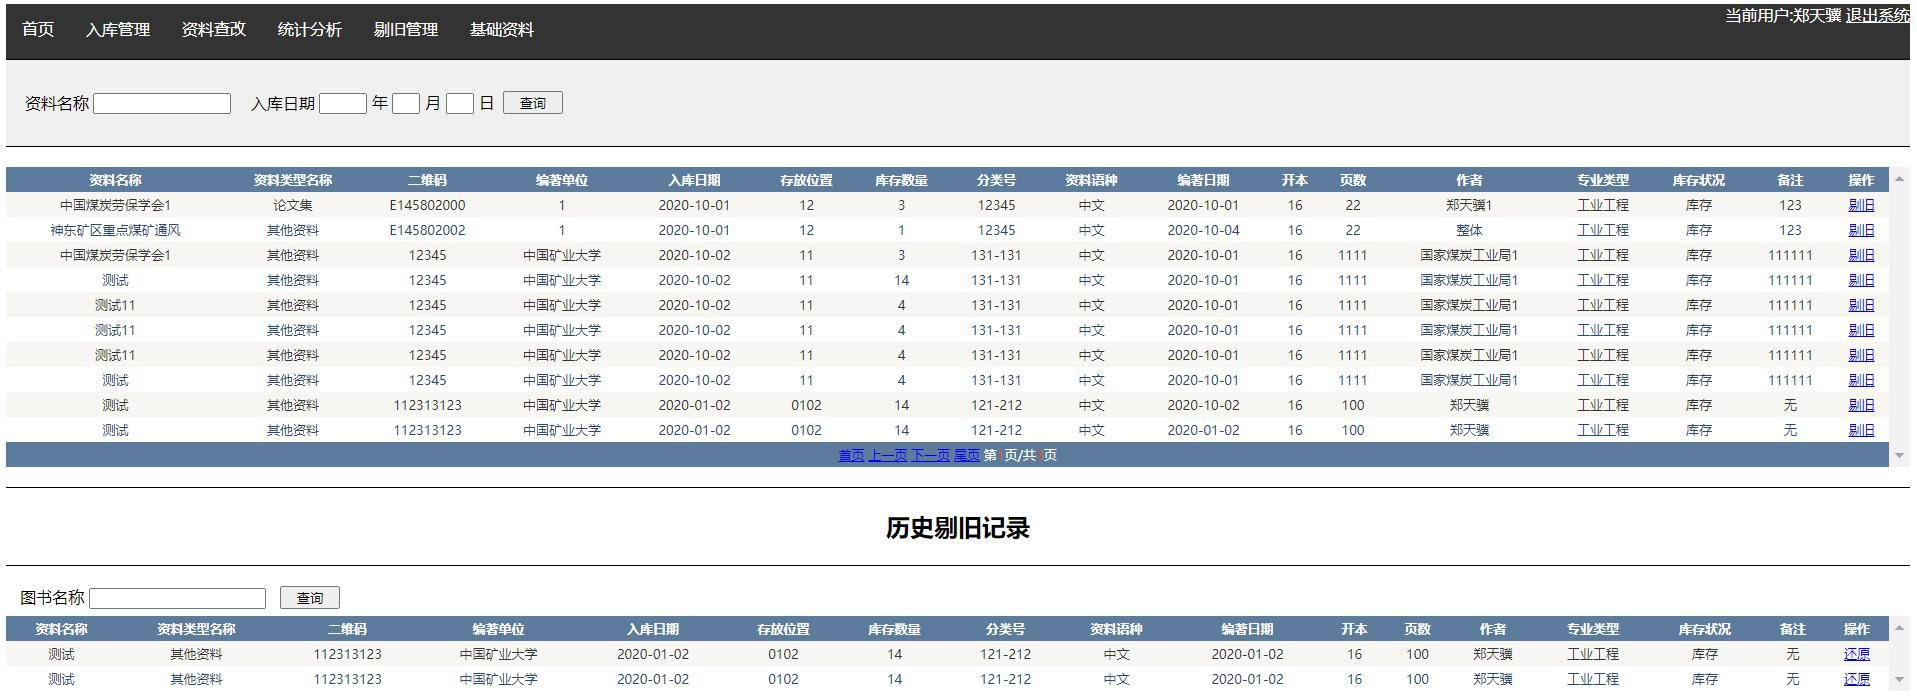Click 剔旧 link for row E145802000

click(x=1861, y=205)
